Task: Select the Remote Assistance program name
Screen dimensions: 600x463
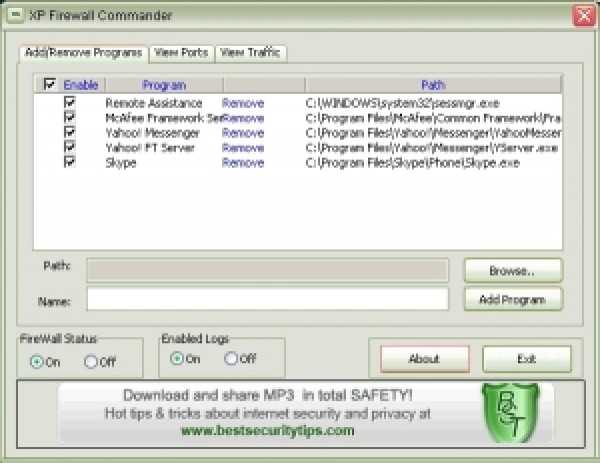Action: [154, 103]
